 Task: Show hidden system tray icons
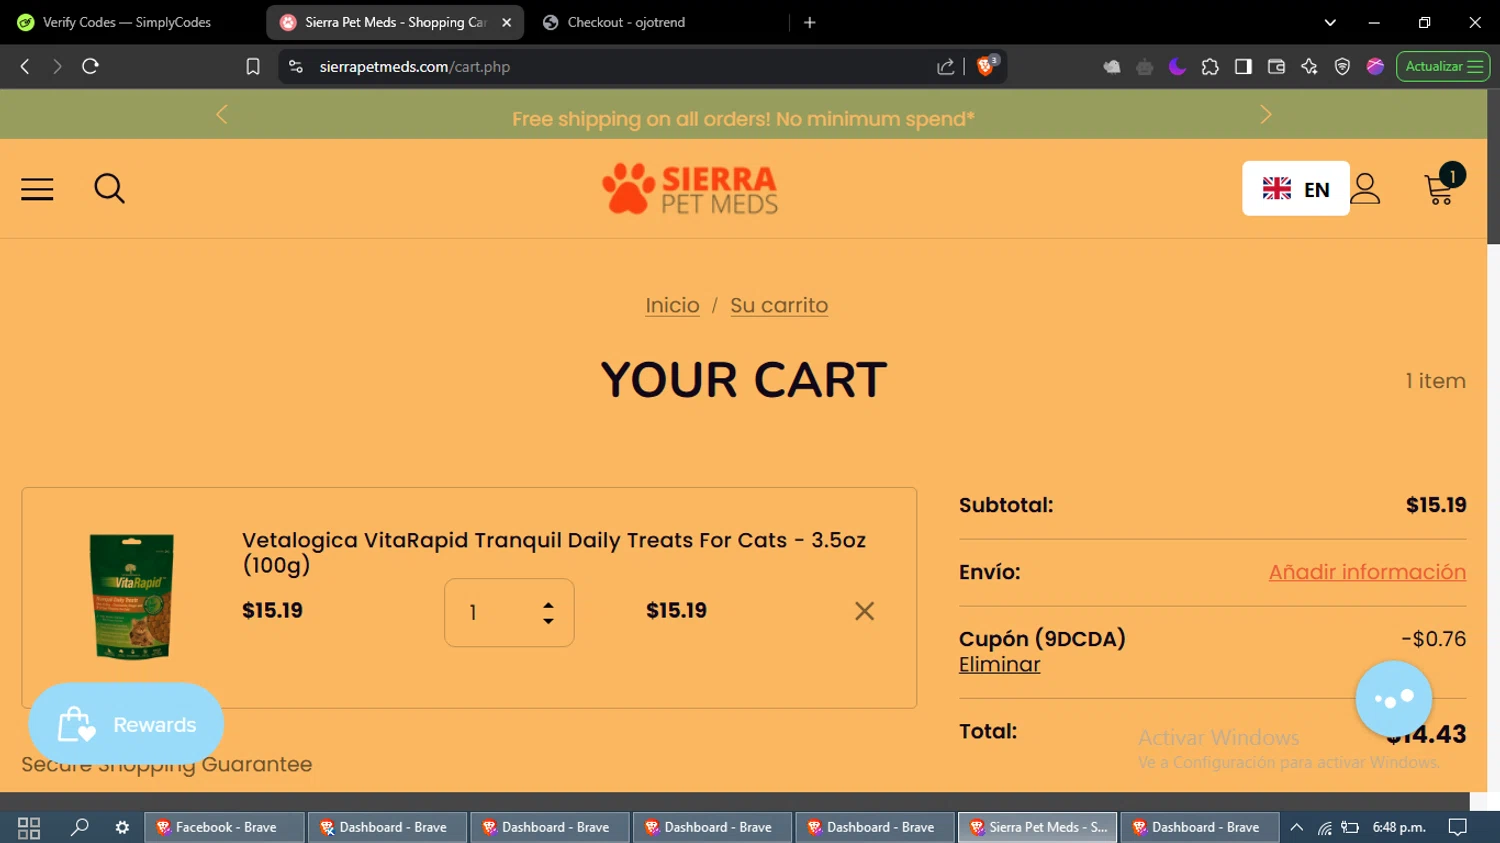coord(1296,827)
